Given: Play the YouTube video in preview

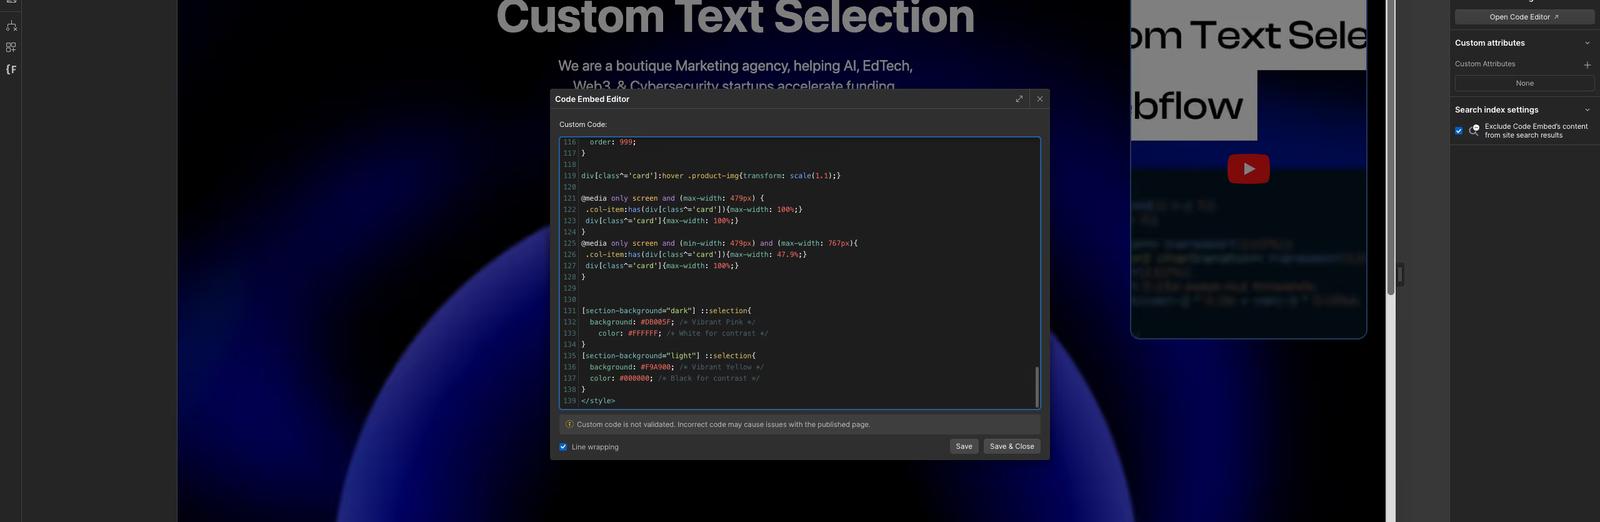Looking at the screenshot, I should click(x=1248, y=169).
